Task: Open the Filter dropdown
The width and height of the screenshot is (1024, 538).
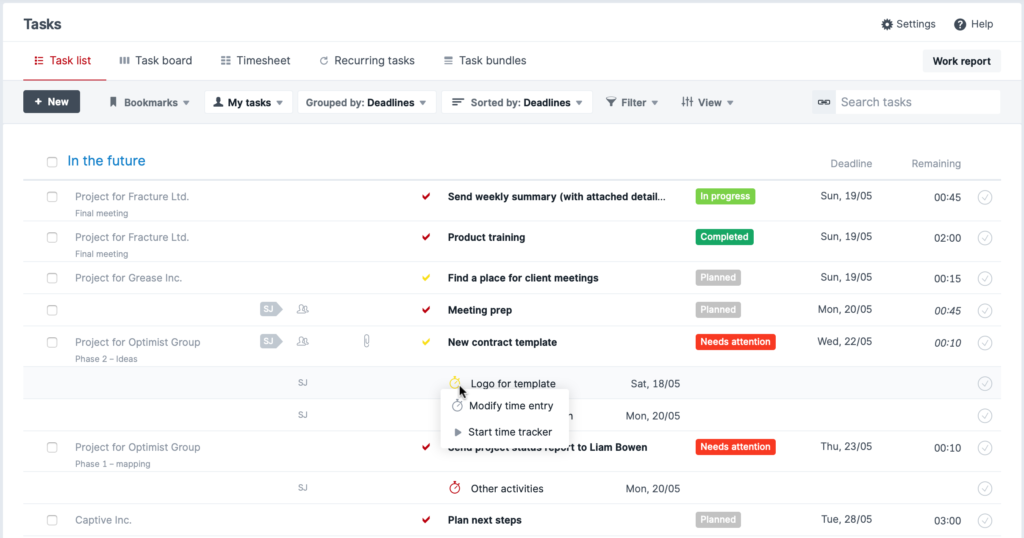Action: 632,102
